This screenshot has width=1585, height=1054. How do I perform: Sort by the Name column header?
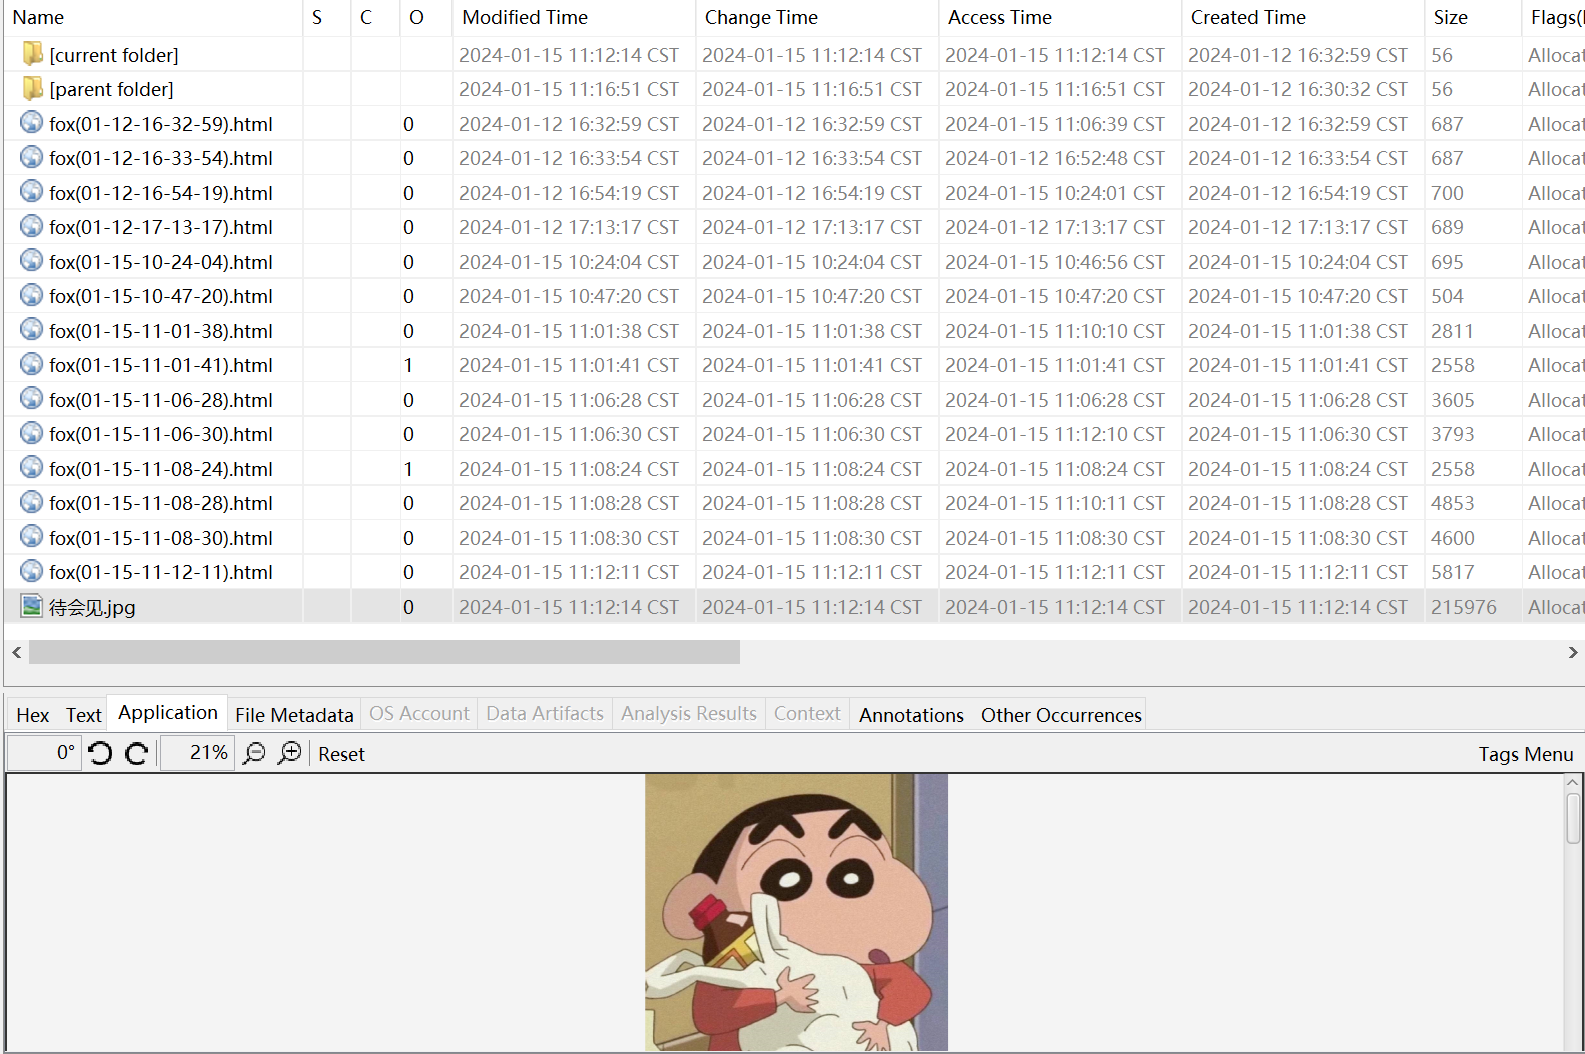click(153, 17)
